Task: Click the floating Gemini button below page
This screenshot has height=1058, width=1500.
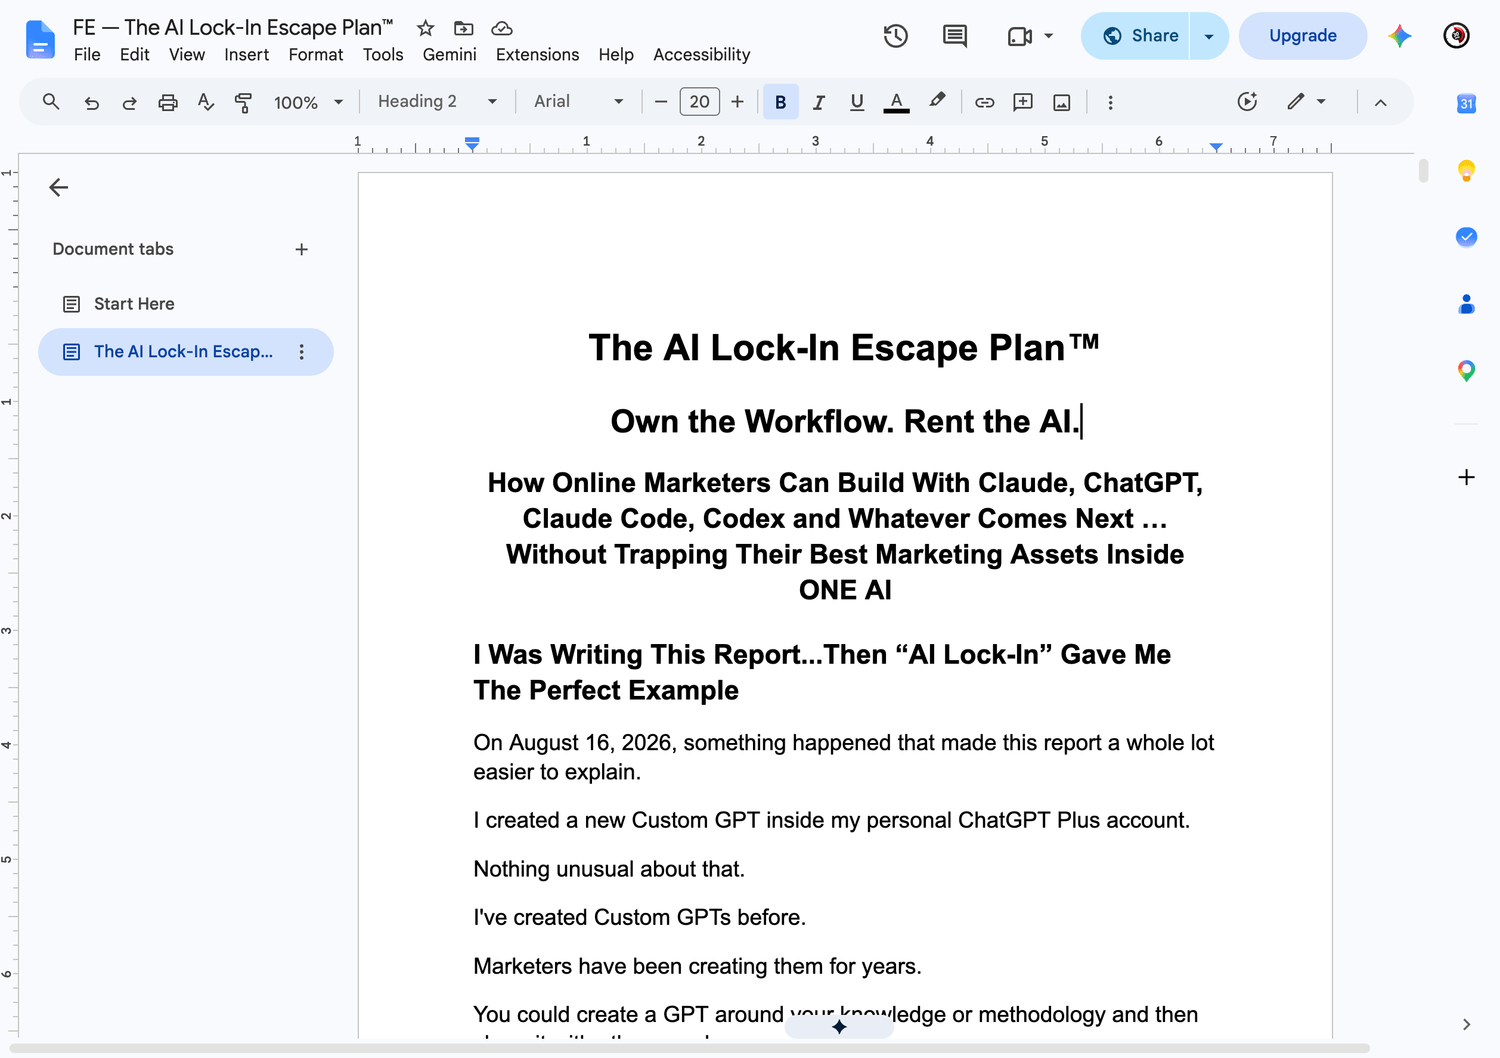Action: (839, 1027)
